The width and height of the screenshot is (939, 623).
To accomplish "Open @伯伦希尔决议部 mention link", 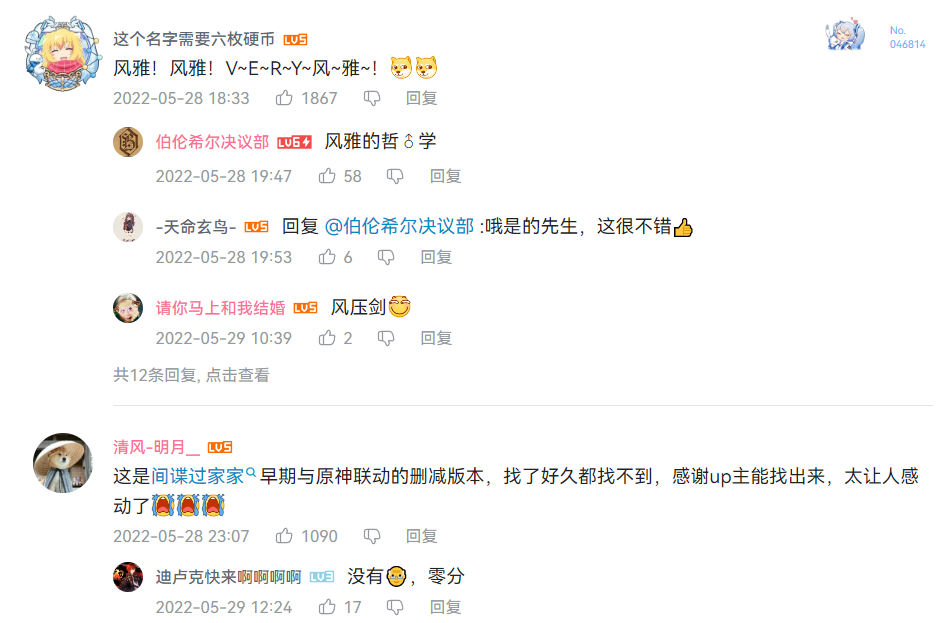I will (x=399, y=226).
